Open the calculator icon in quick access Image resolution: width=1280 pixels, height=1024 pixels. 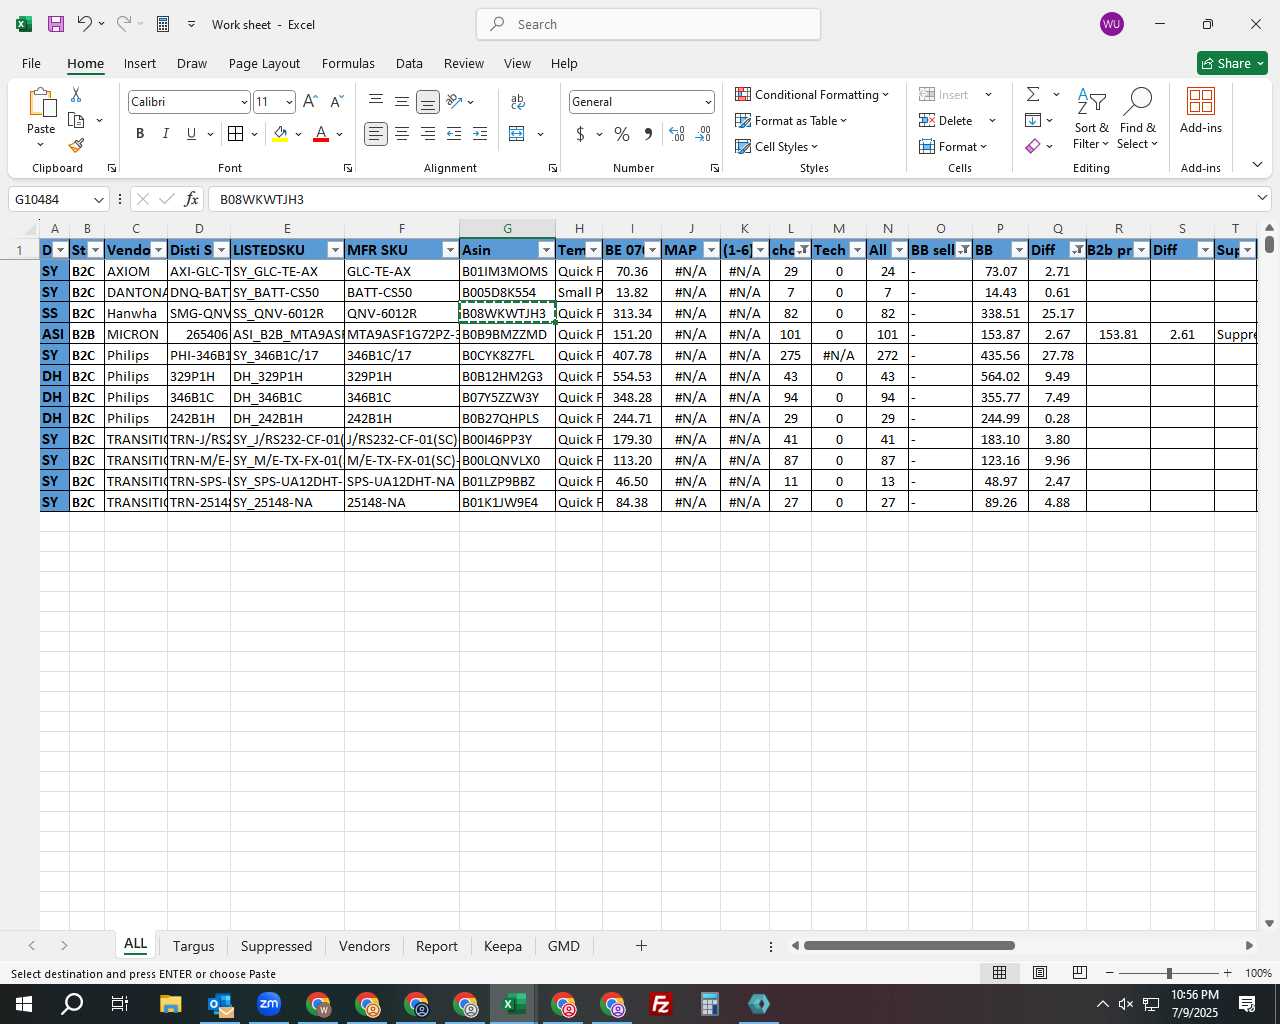[163, 24]
